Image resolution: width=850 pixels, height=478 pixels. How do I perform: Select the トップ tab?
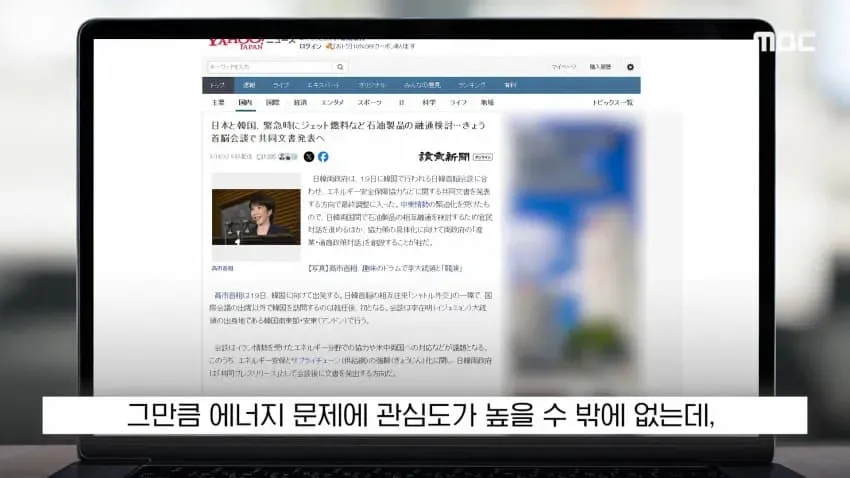pos(217,85)
